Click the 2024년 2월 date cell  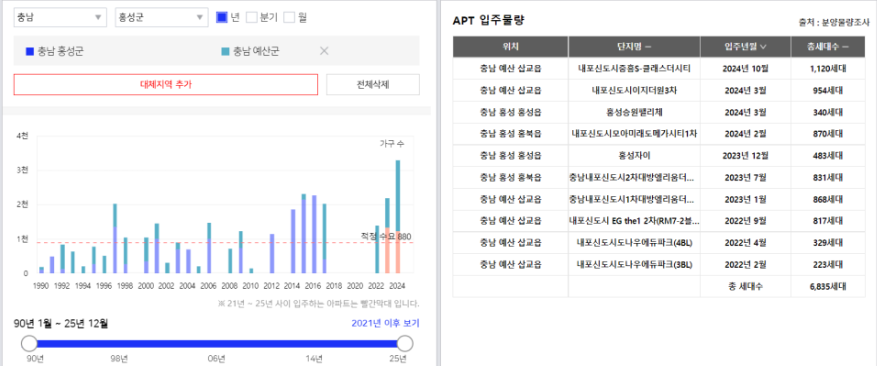coord(747,134)
